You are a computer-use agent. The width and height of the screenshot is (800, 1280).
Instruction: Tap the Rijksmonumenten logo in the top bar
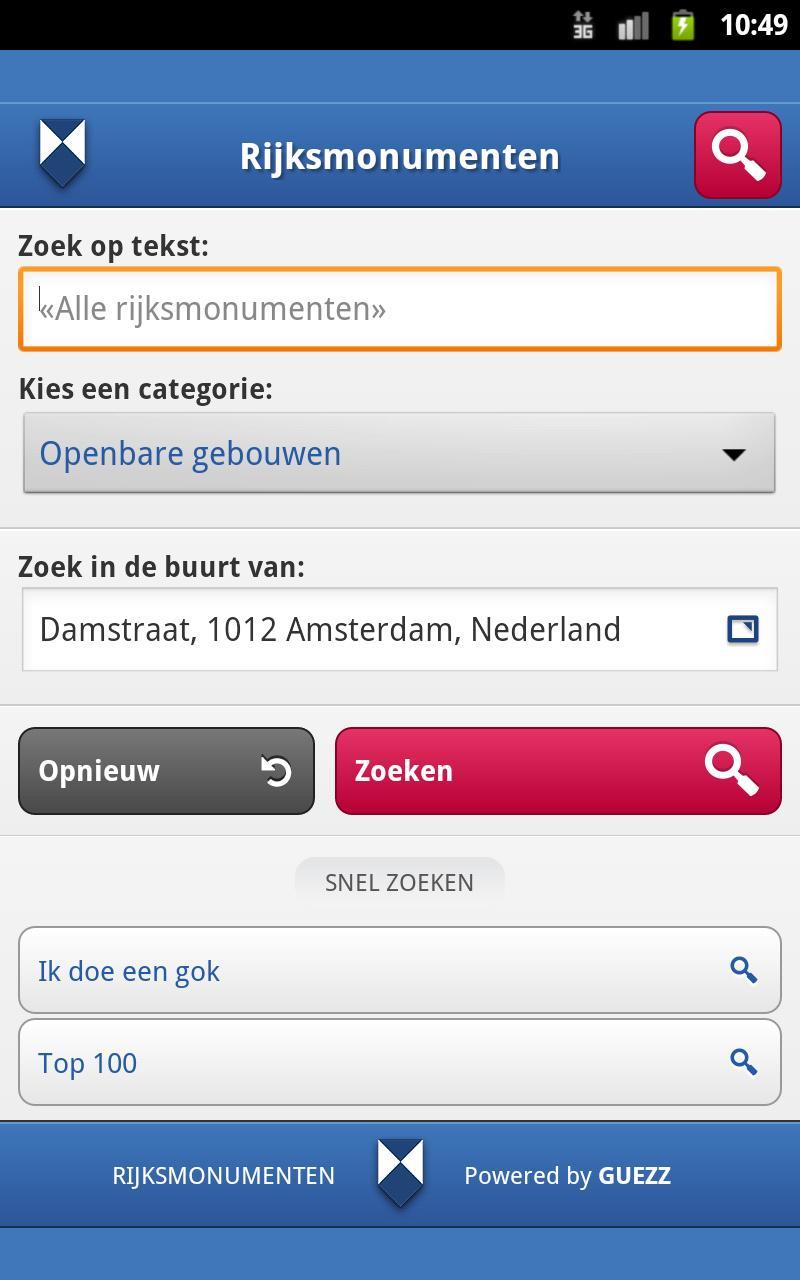point(62,152)
